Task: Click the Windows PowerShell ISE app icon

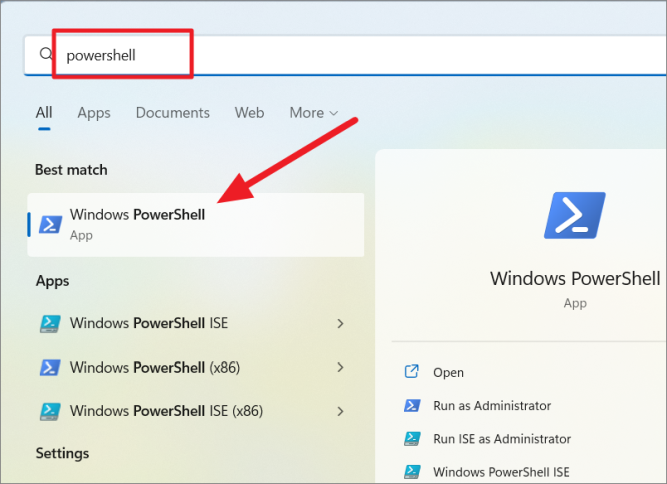Action: [x=50, y=324]
